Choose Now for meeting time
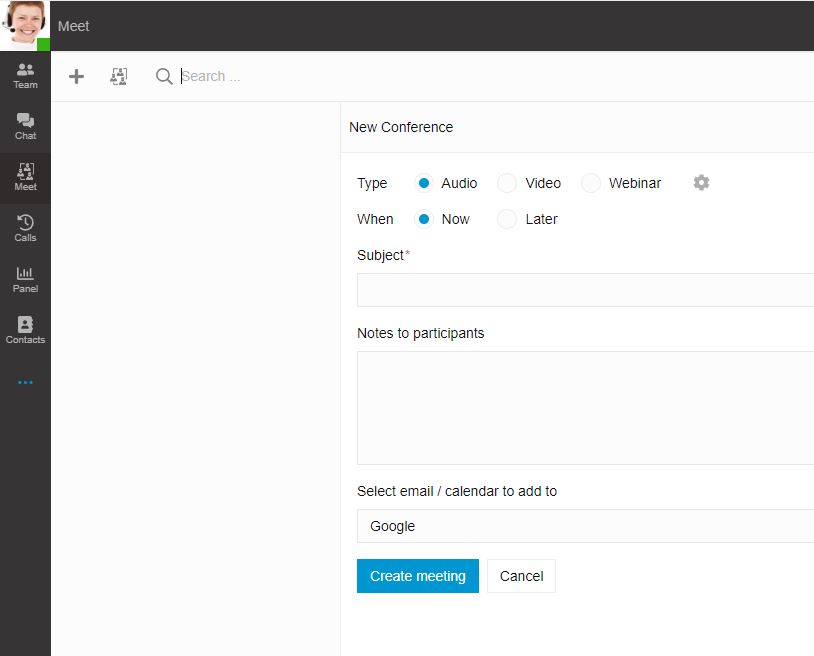The image size is (814, 656). (x=424, y=219)
